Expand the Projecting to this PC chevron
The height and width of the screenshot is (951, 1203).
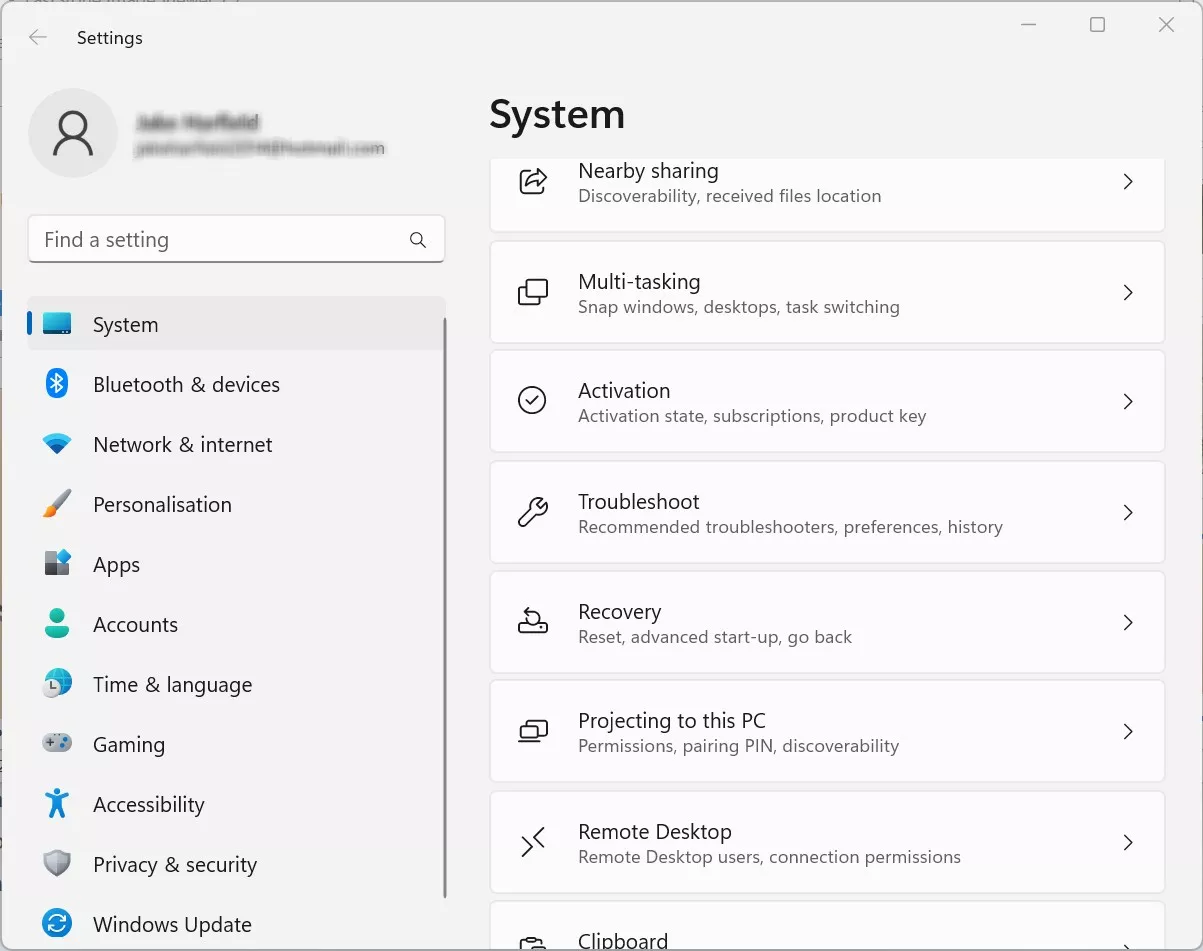[x=1128, y=732]
